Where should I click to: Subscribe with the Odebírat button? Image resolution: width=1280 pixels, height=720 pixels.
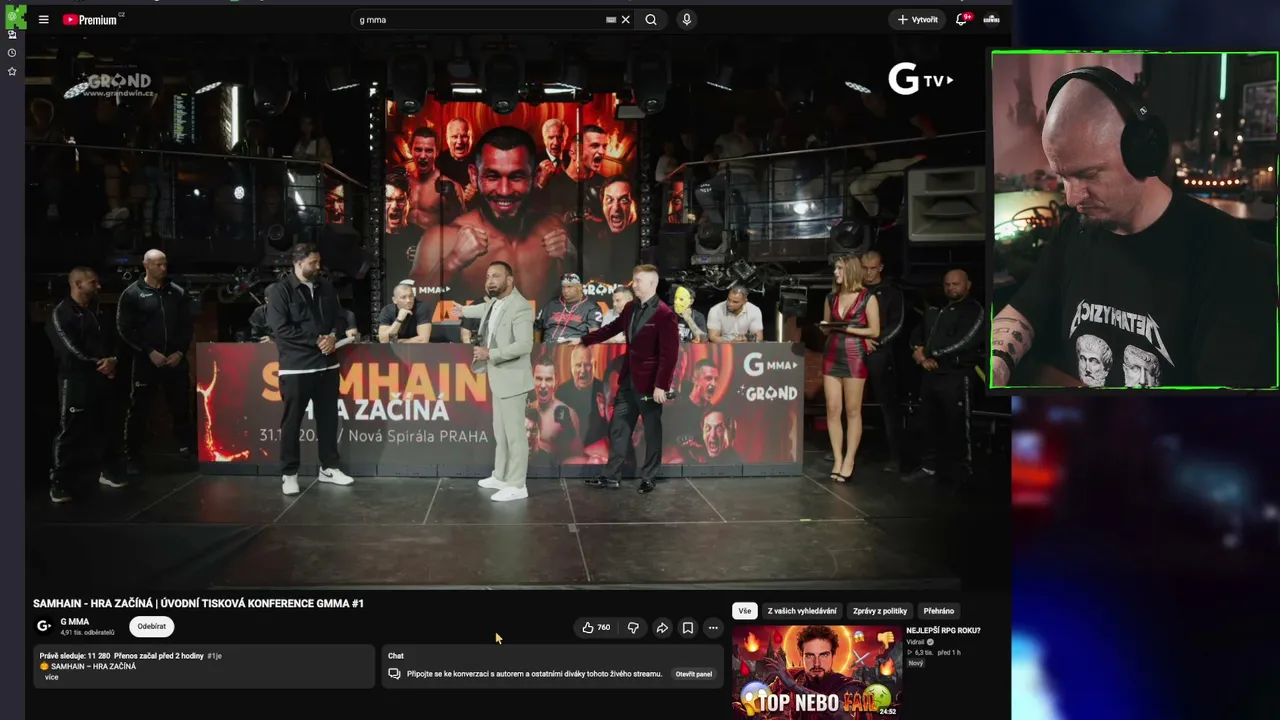coord(152,627)
